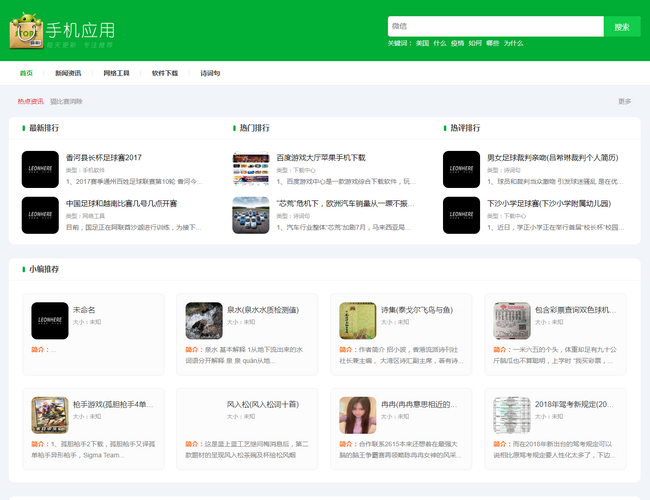Viewport: 650px width, 500px height.
Task: Click 类型：手机软件 under 香河县长杯足球赛2017
Action: pyautogui.click(x=85, y=170)
